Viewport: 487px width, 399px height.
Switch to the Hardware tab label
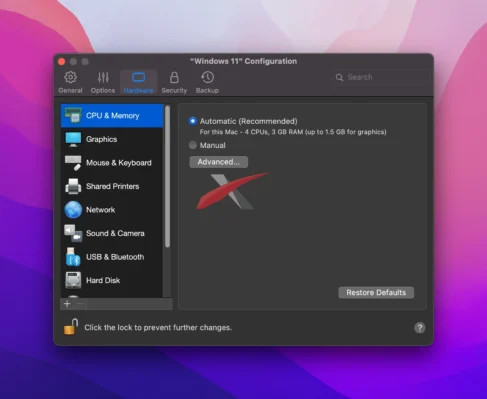138,90
